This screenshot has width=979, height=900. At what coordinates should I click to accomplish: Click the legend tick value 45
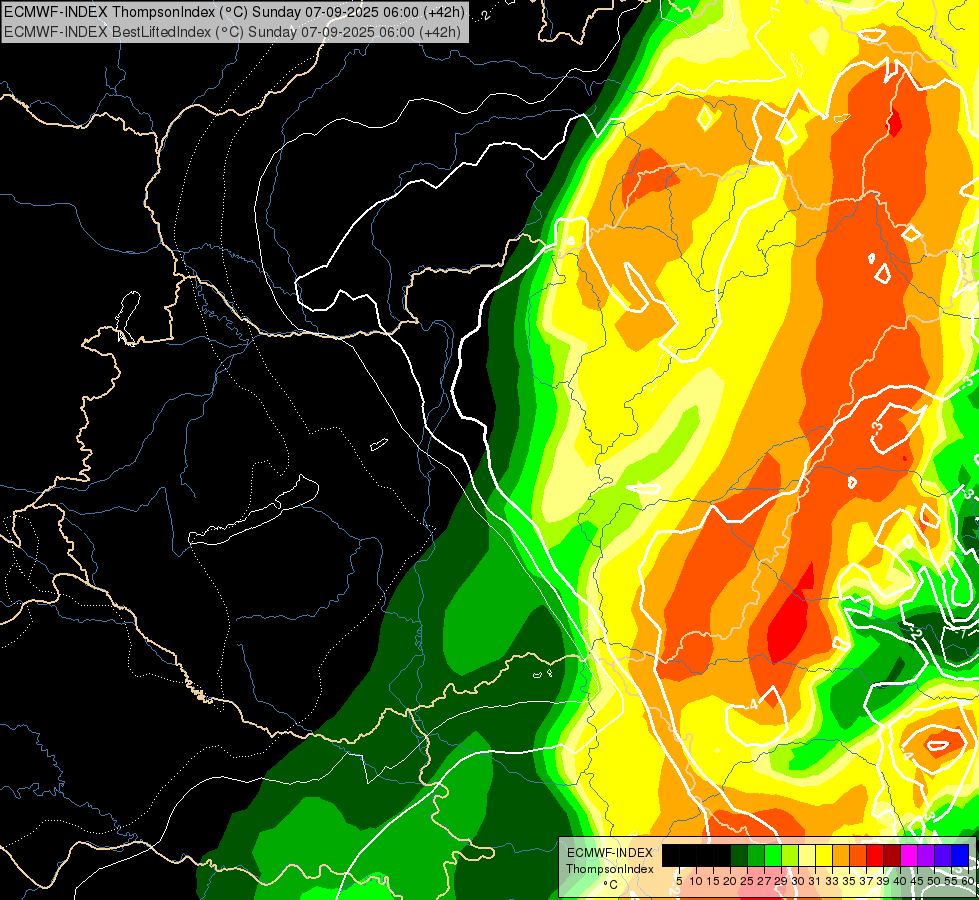918,881
